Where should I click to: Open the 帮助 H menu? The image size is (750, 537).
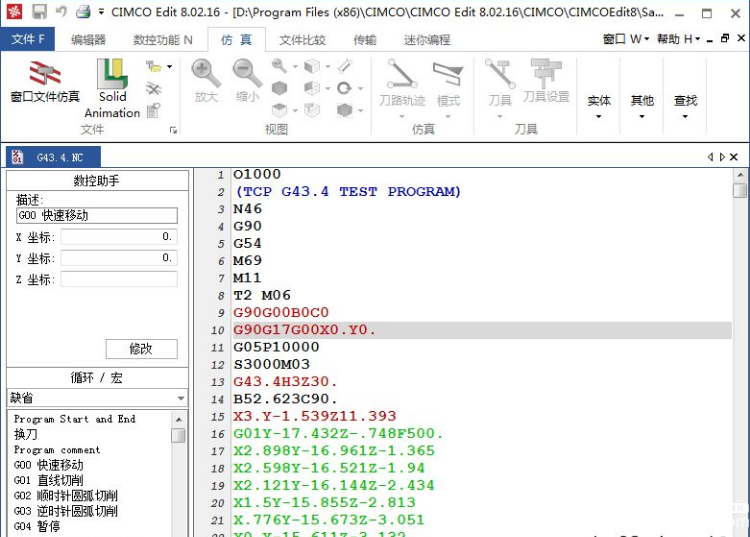[x=678, y=39]
